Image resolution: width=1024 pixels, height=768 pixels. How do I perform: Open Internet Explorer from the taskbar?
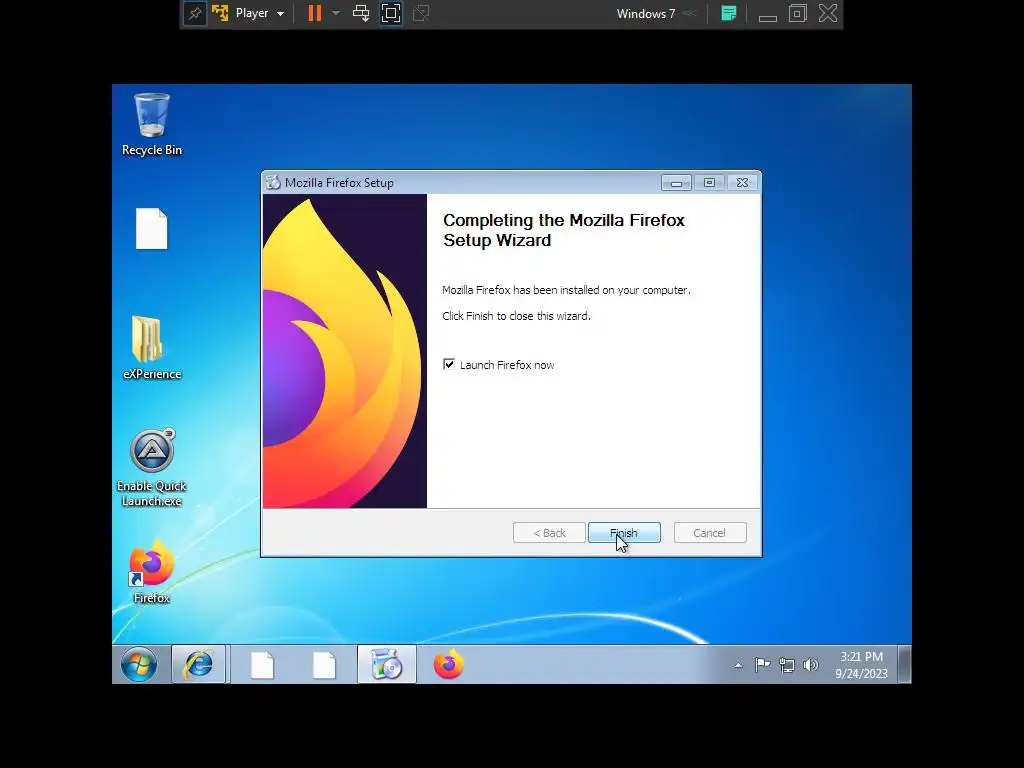[x=199, y=665]
